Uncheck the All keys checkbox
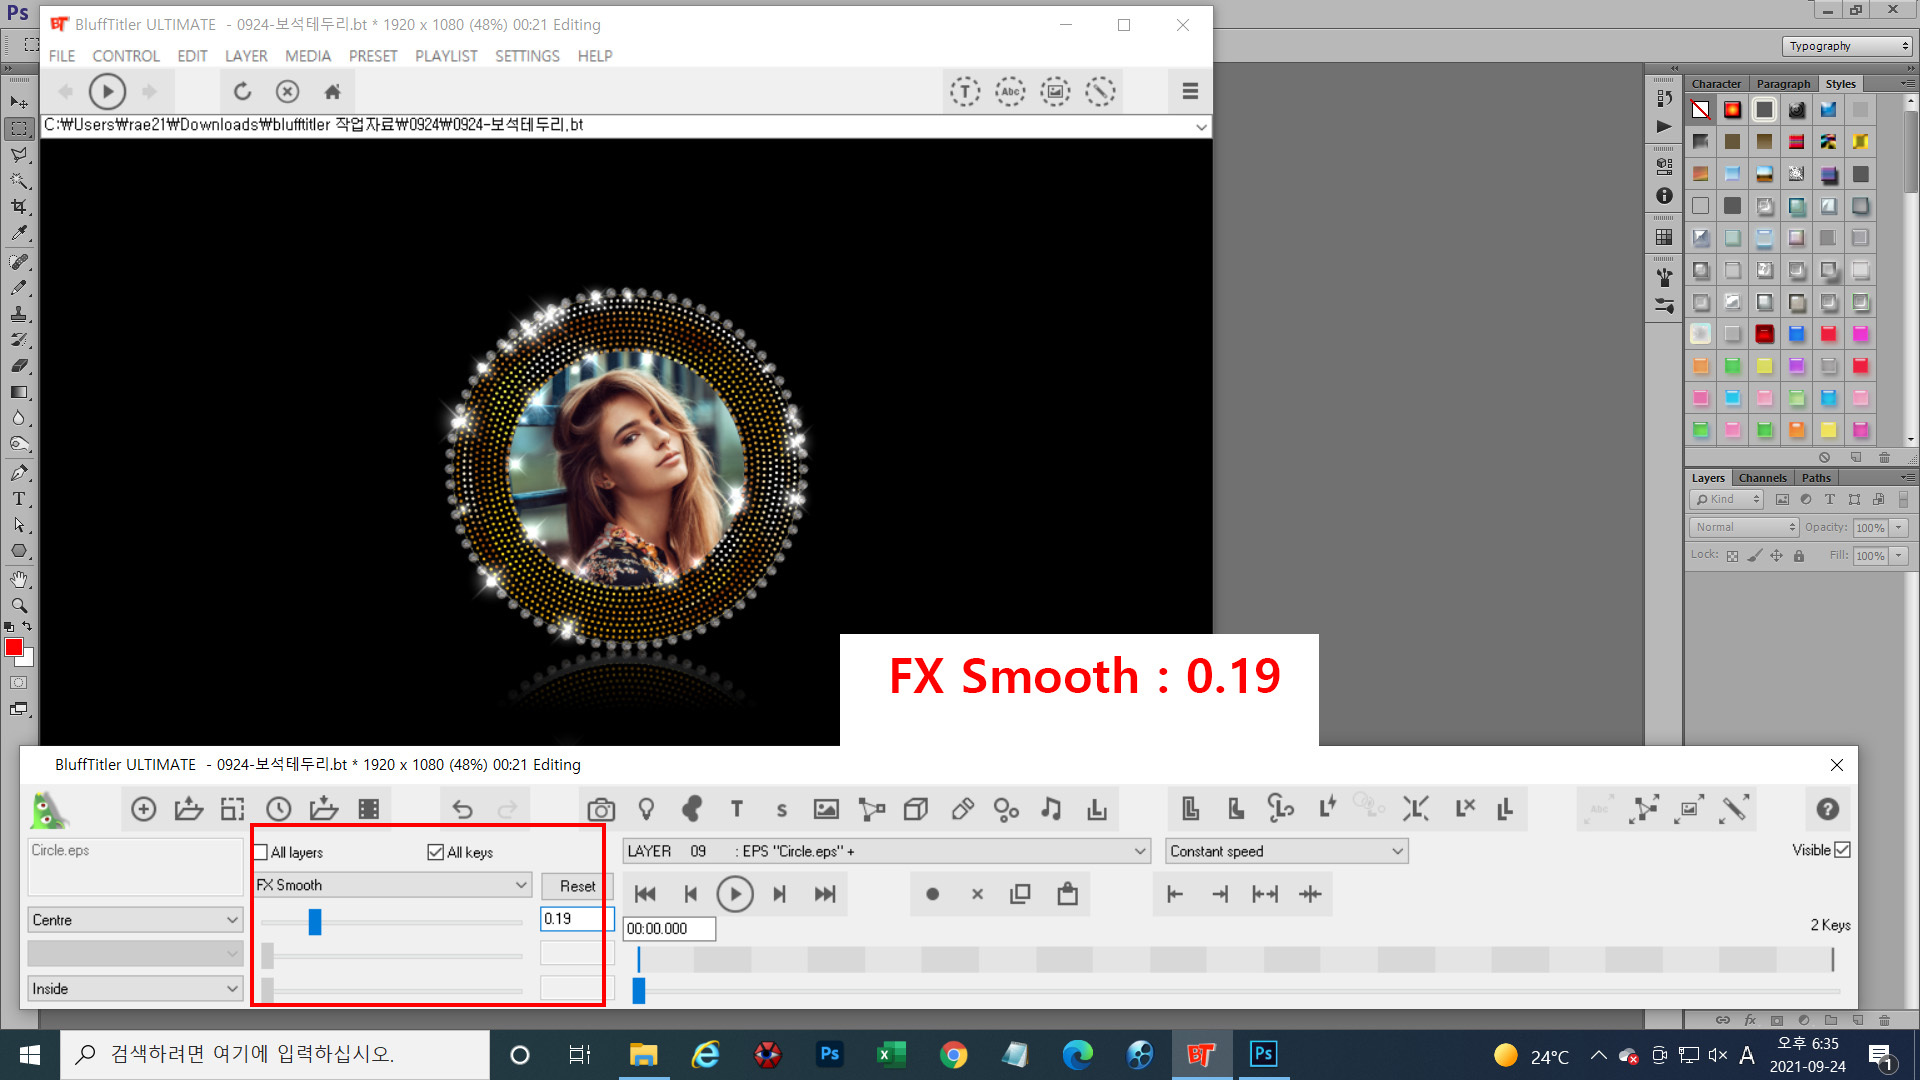 [x=435, y=852]
